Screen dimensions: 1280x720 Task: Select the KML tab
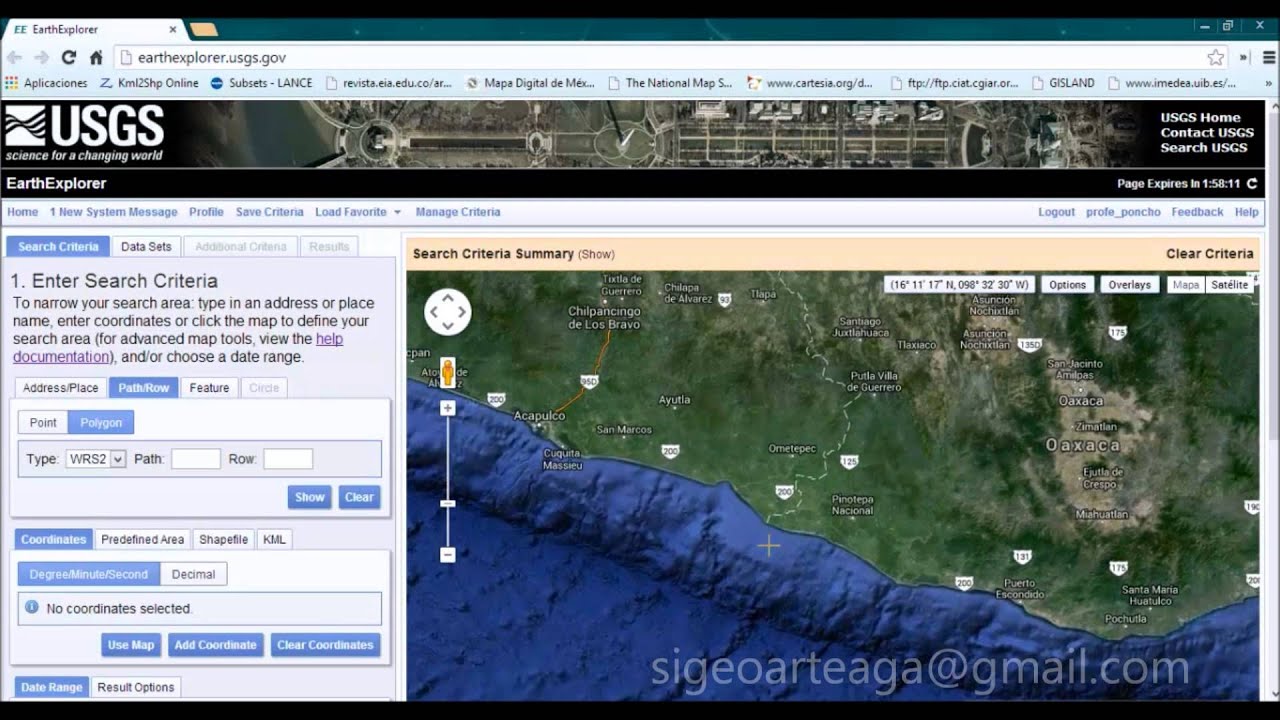tap(274, 539)
